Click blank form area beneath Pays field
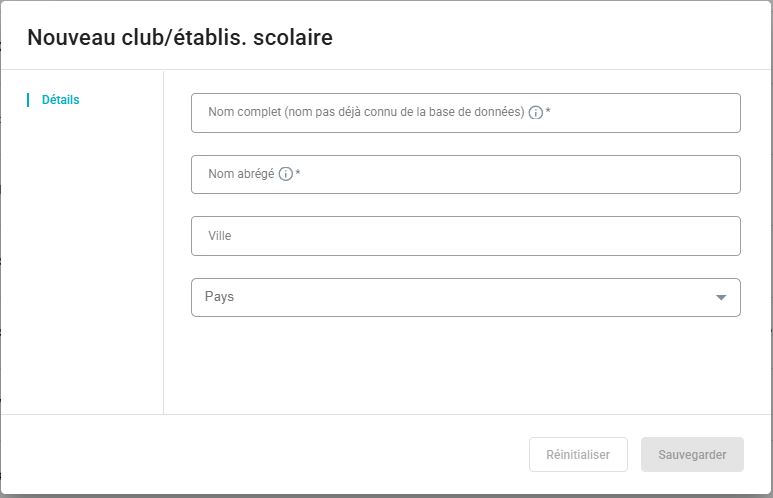 point(465,365)
